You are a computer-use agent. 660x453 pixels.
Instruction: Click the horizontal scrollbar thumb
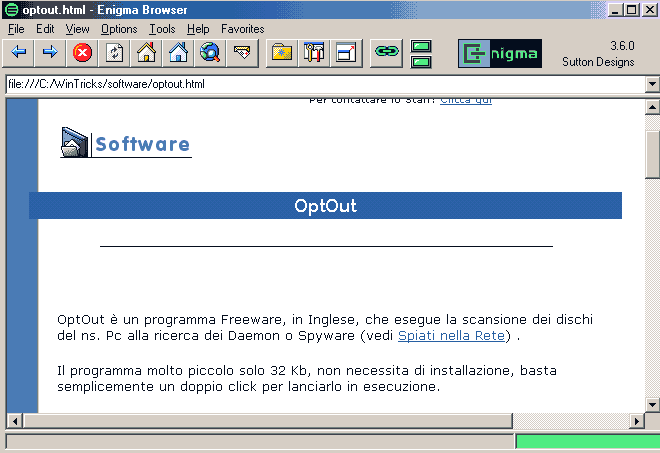click(x=267, y=421)
